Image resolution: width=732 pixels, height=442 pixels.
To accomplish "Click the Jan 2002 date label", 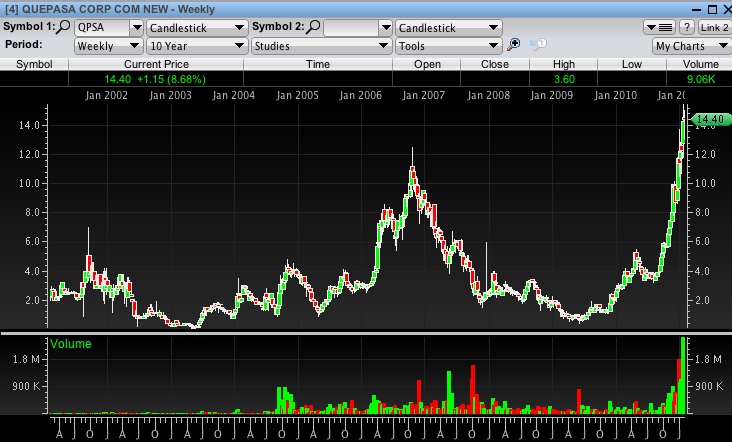I will click(x=106, y=95).
